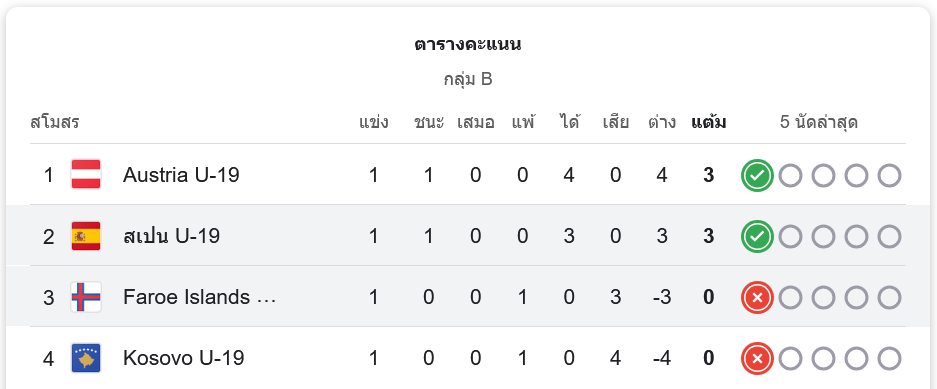Click the Faroe Islands flag icon
The image size is (937, 389).
point(86,297)
